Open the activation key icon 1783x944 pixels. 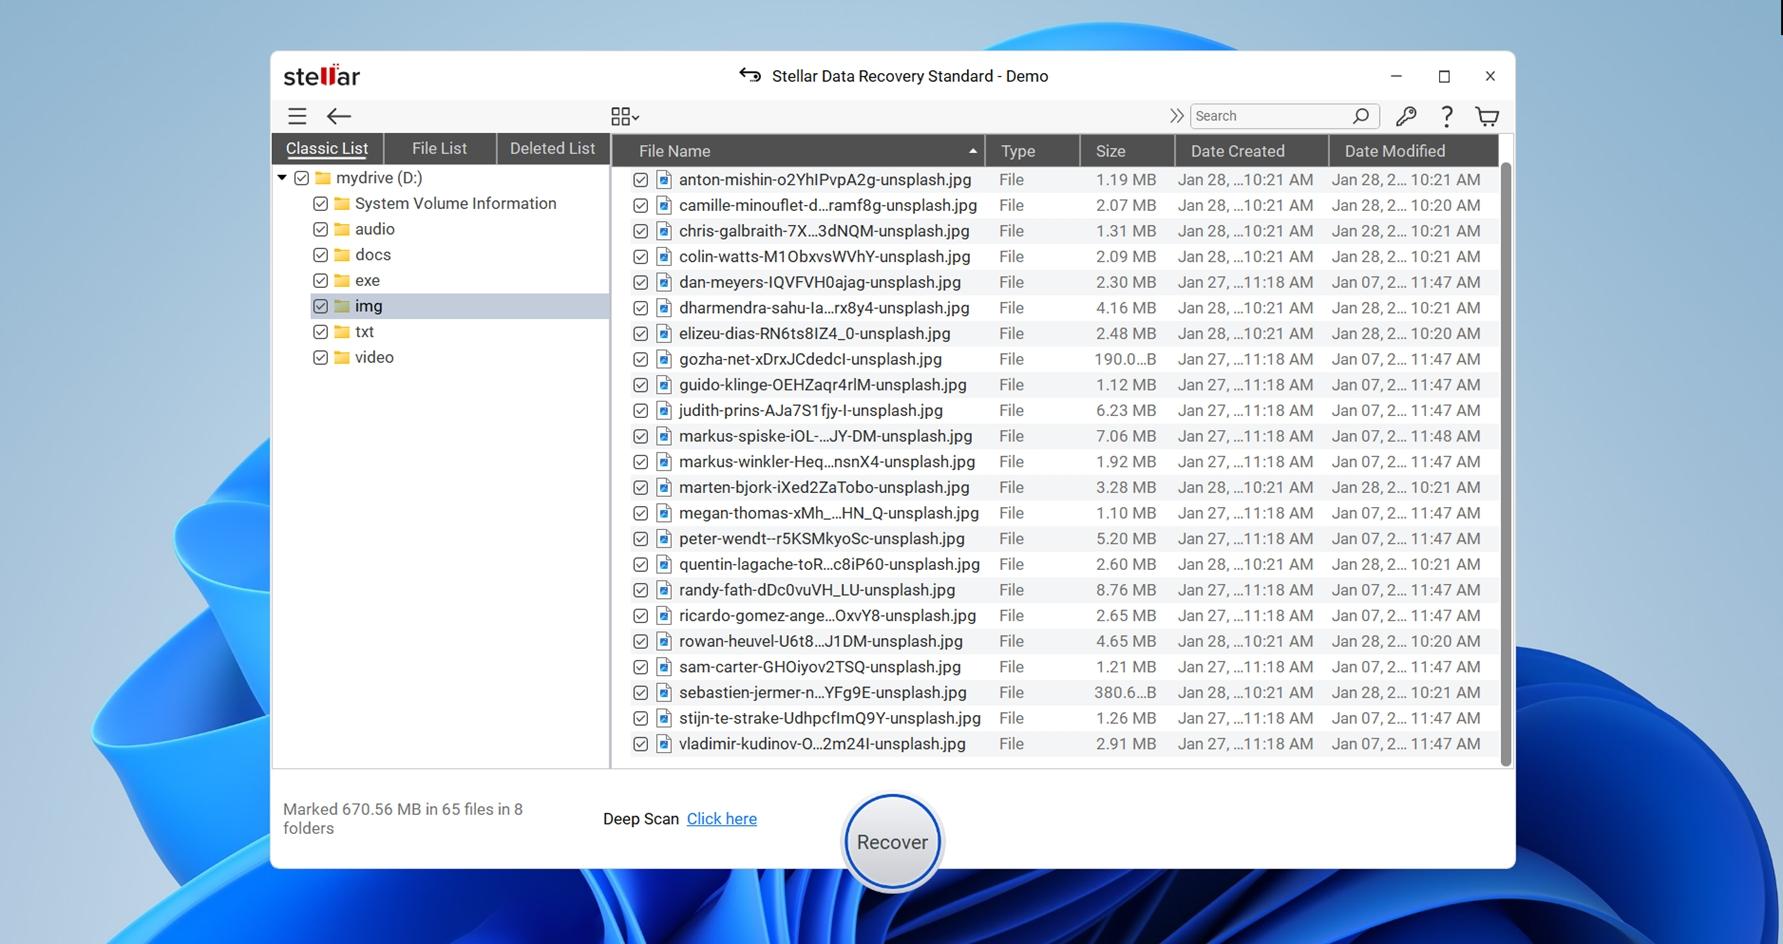point(1406,116)
